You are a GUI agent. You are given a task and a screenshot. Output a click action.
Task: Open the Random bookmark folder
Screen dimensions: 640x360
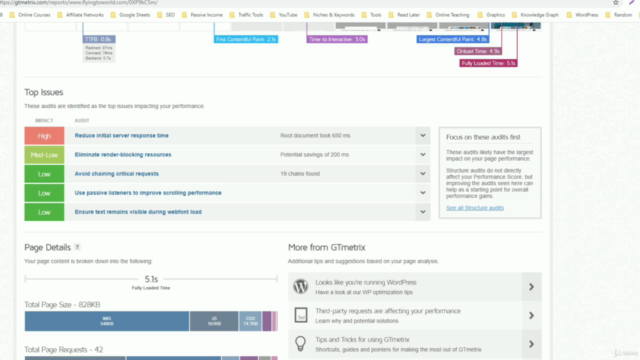coord(618,15)
